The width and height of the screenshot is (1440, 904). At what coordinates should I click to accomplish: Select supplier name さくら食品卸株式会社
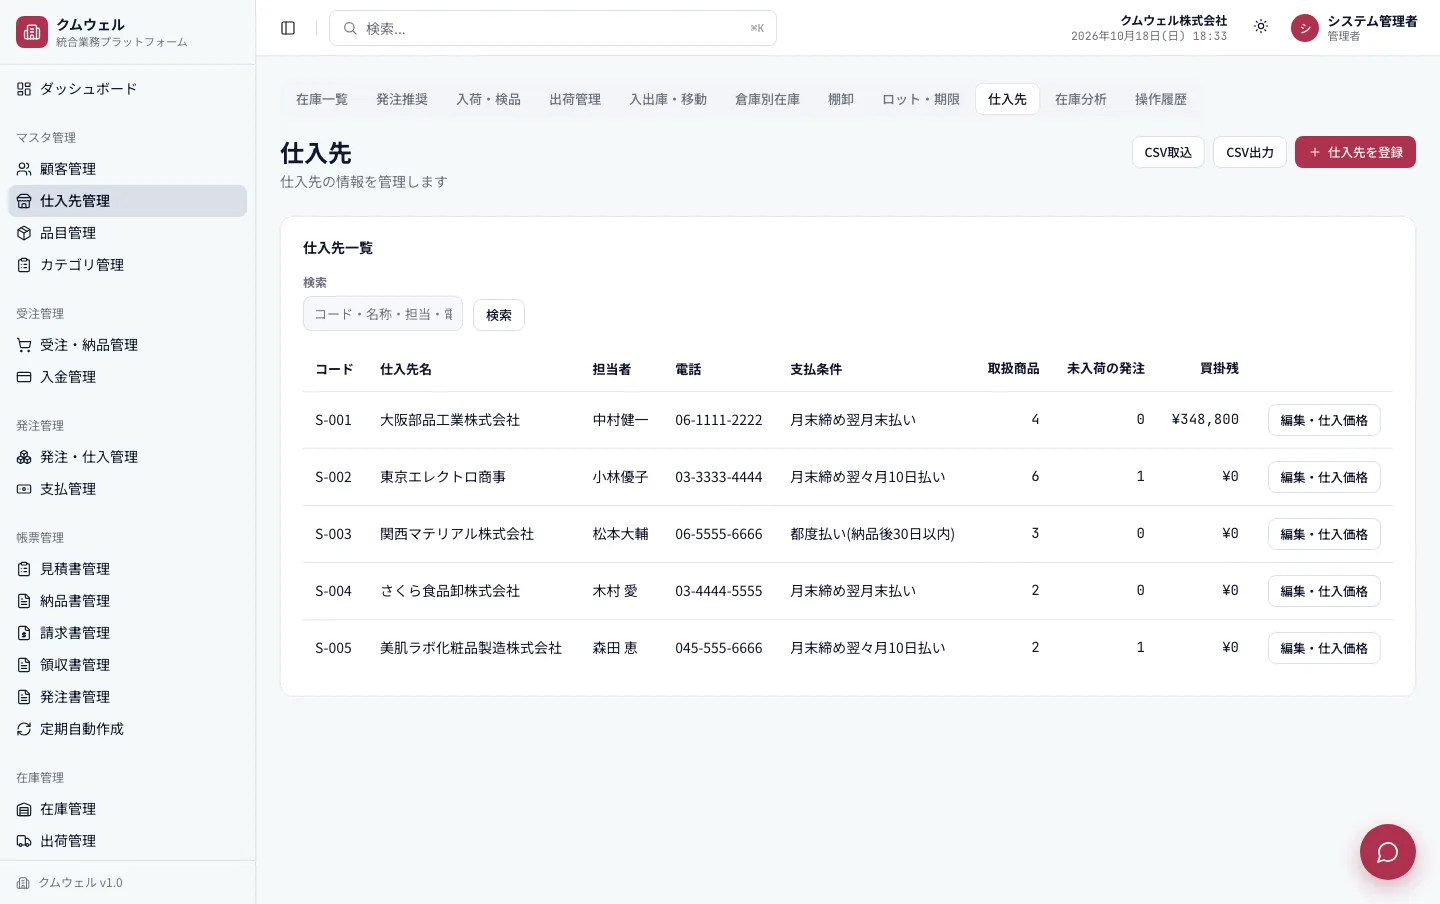pos(450,591)
